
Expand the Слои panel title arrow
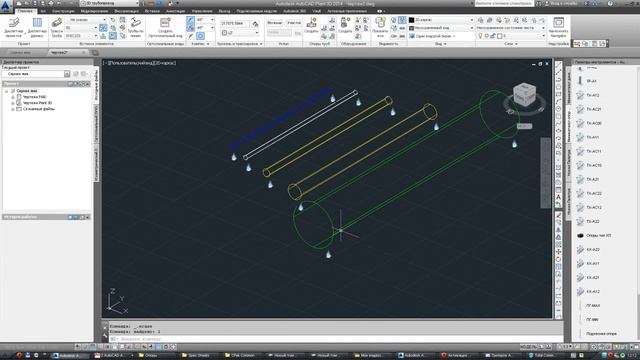[x=516, y=44]
